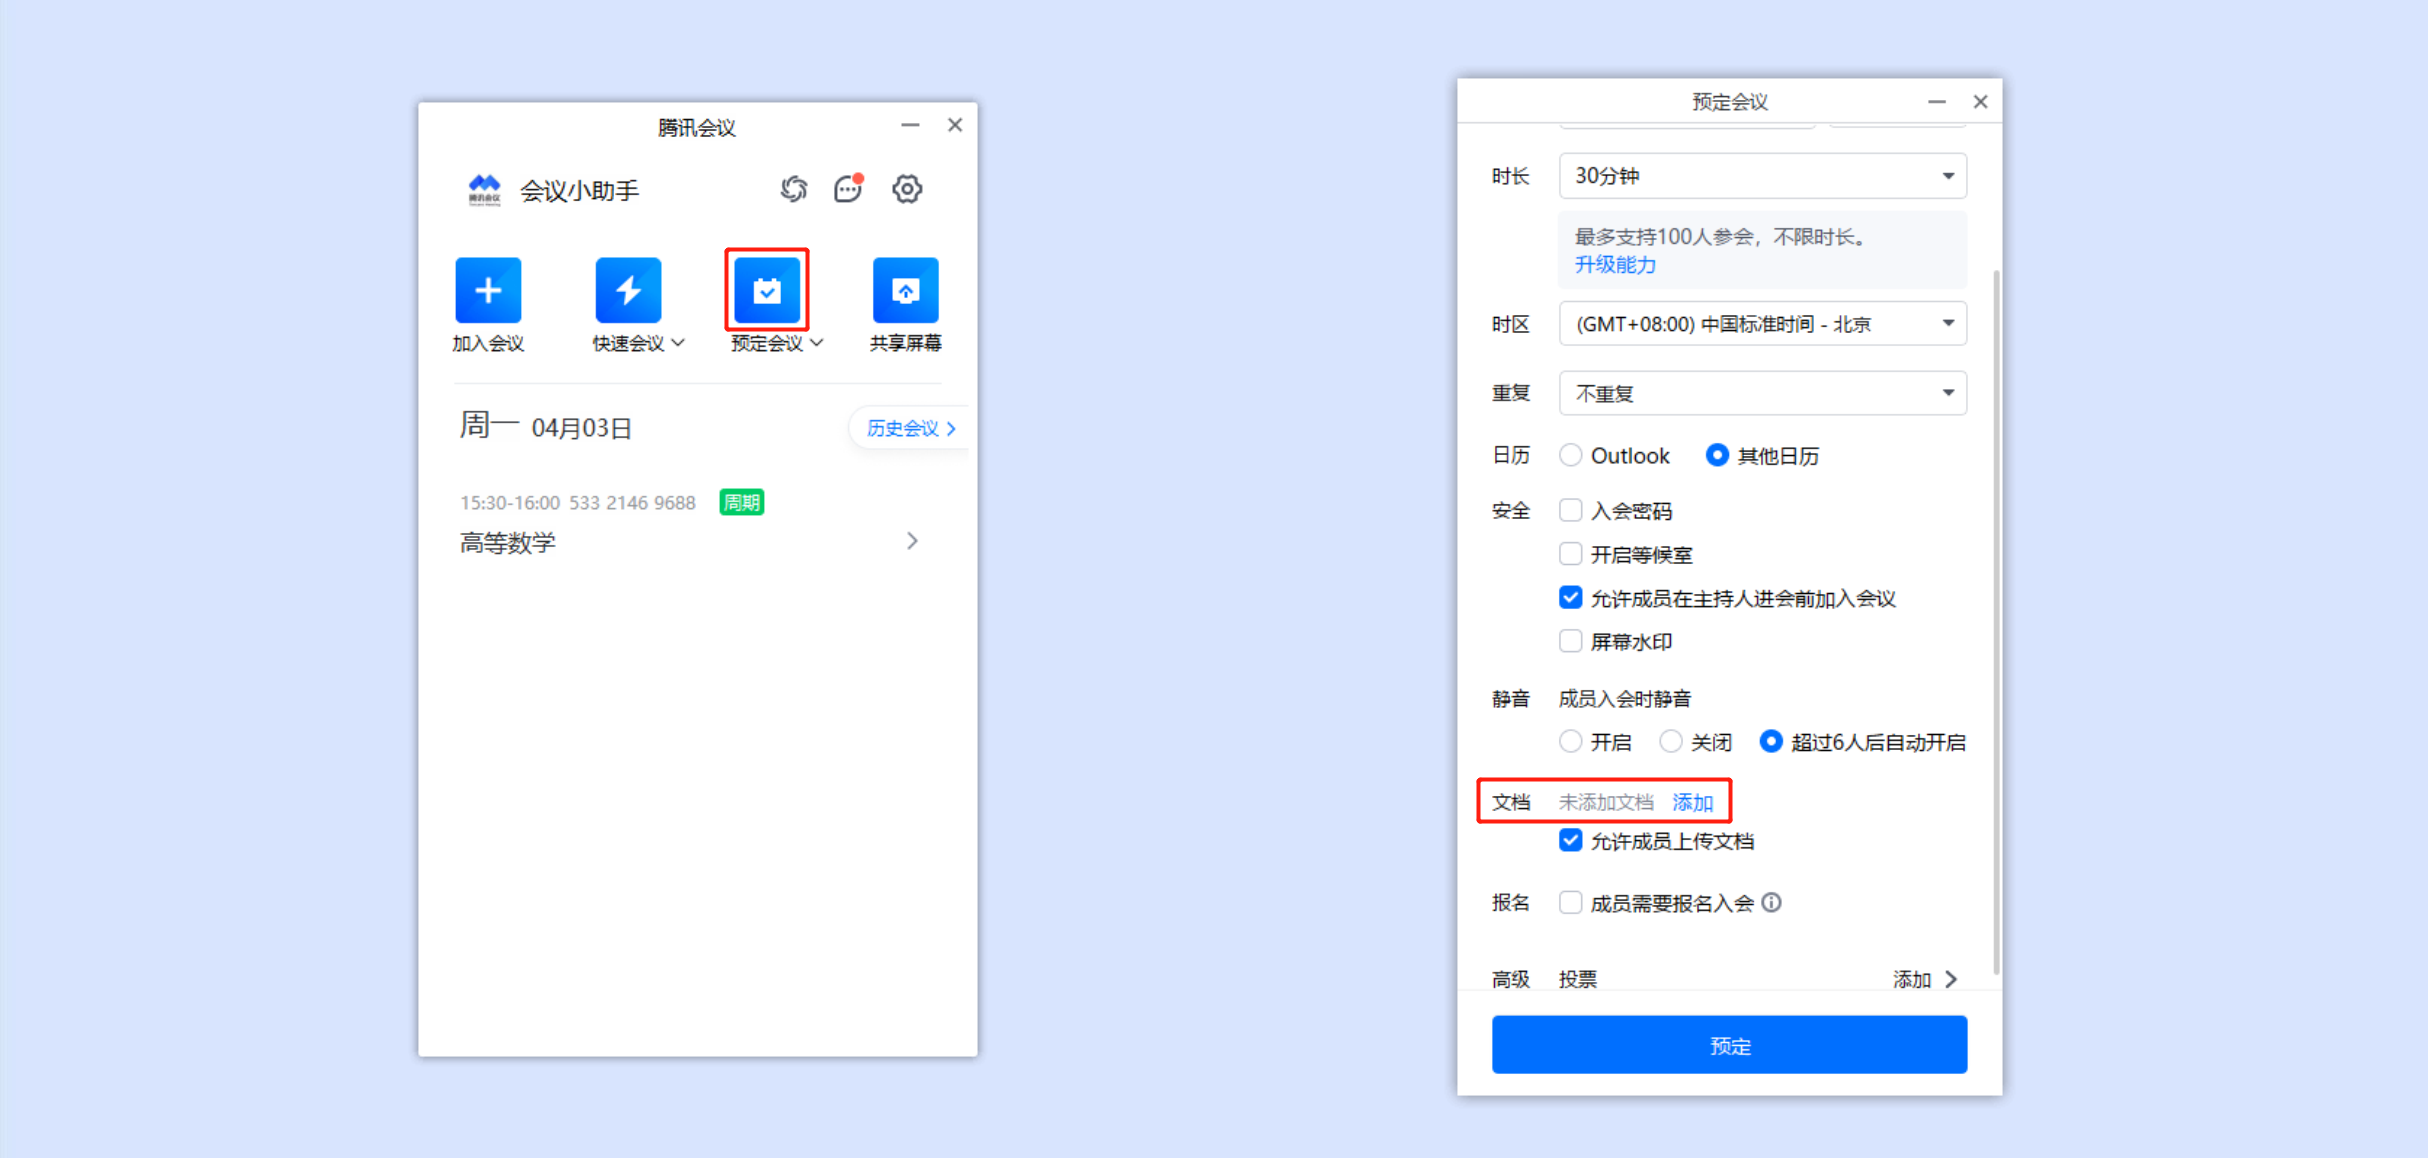2428x1158 pixels.
Task: Expand the Schedule Meeting dropdown arrow
Action: [817, 343]
